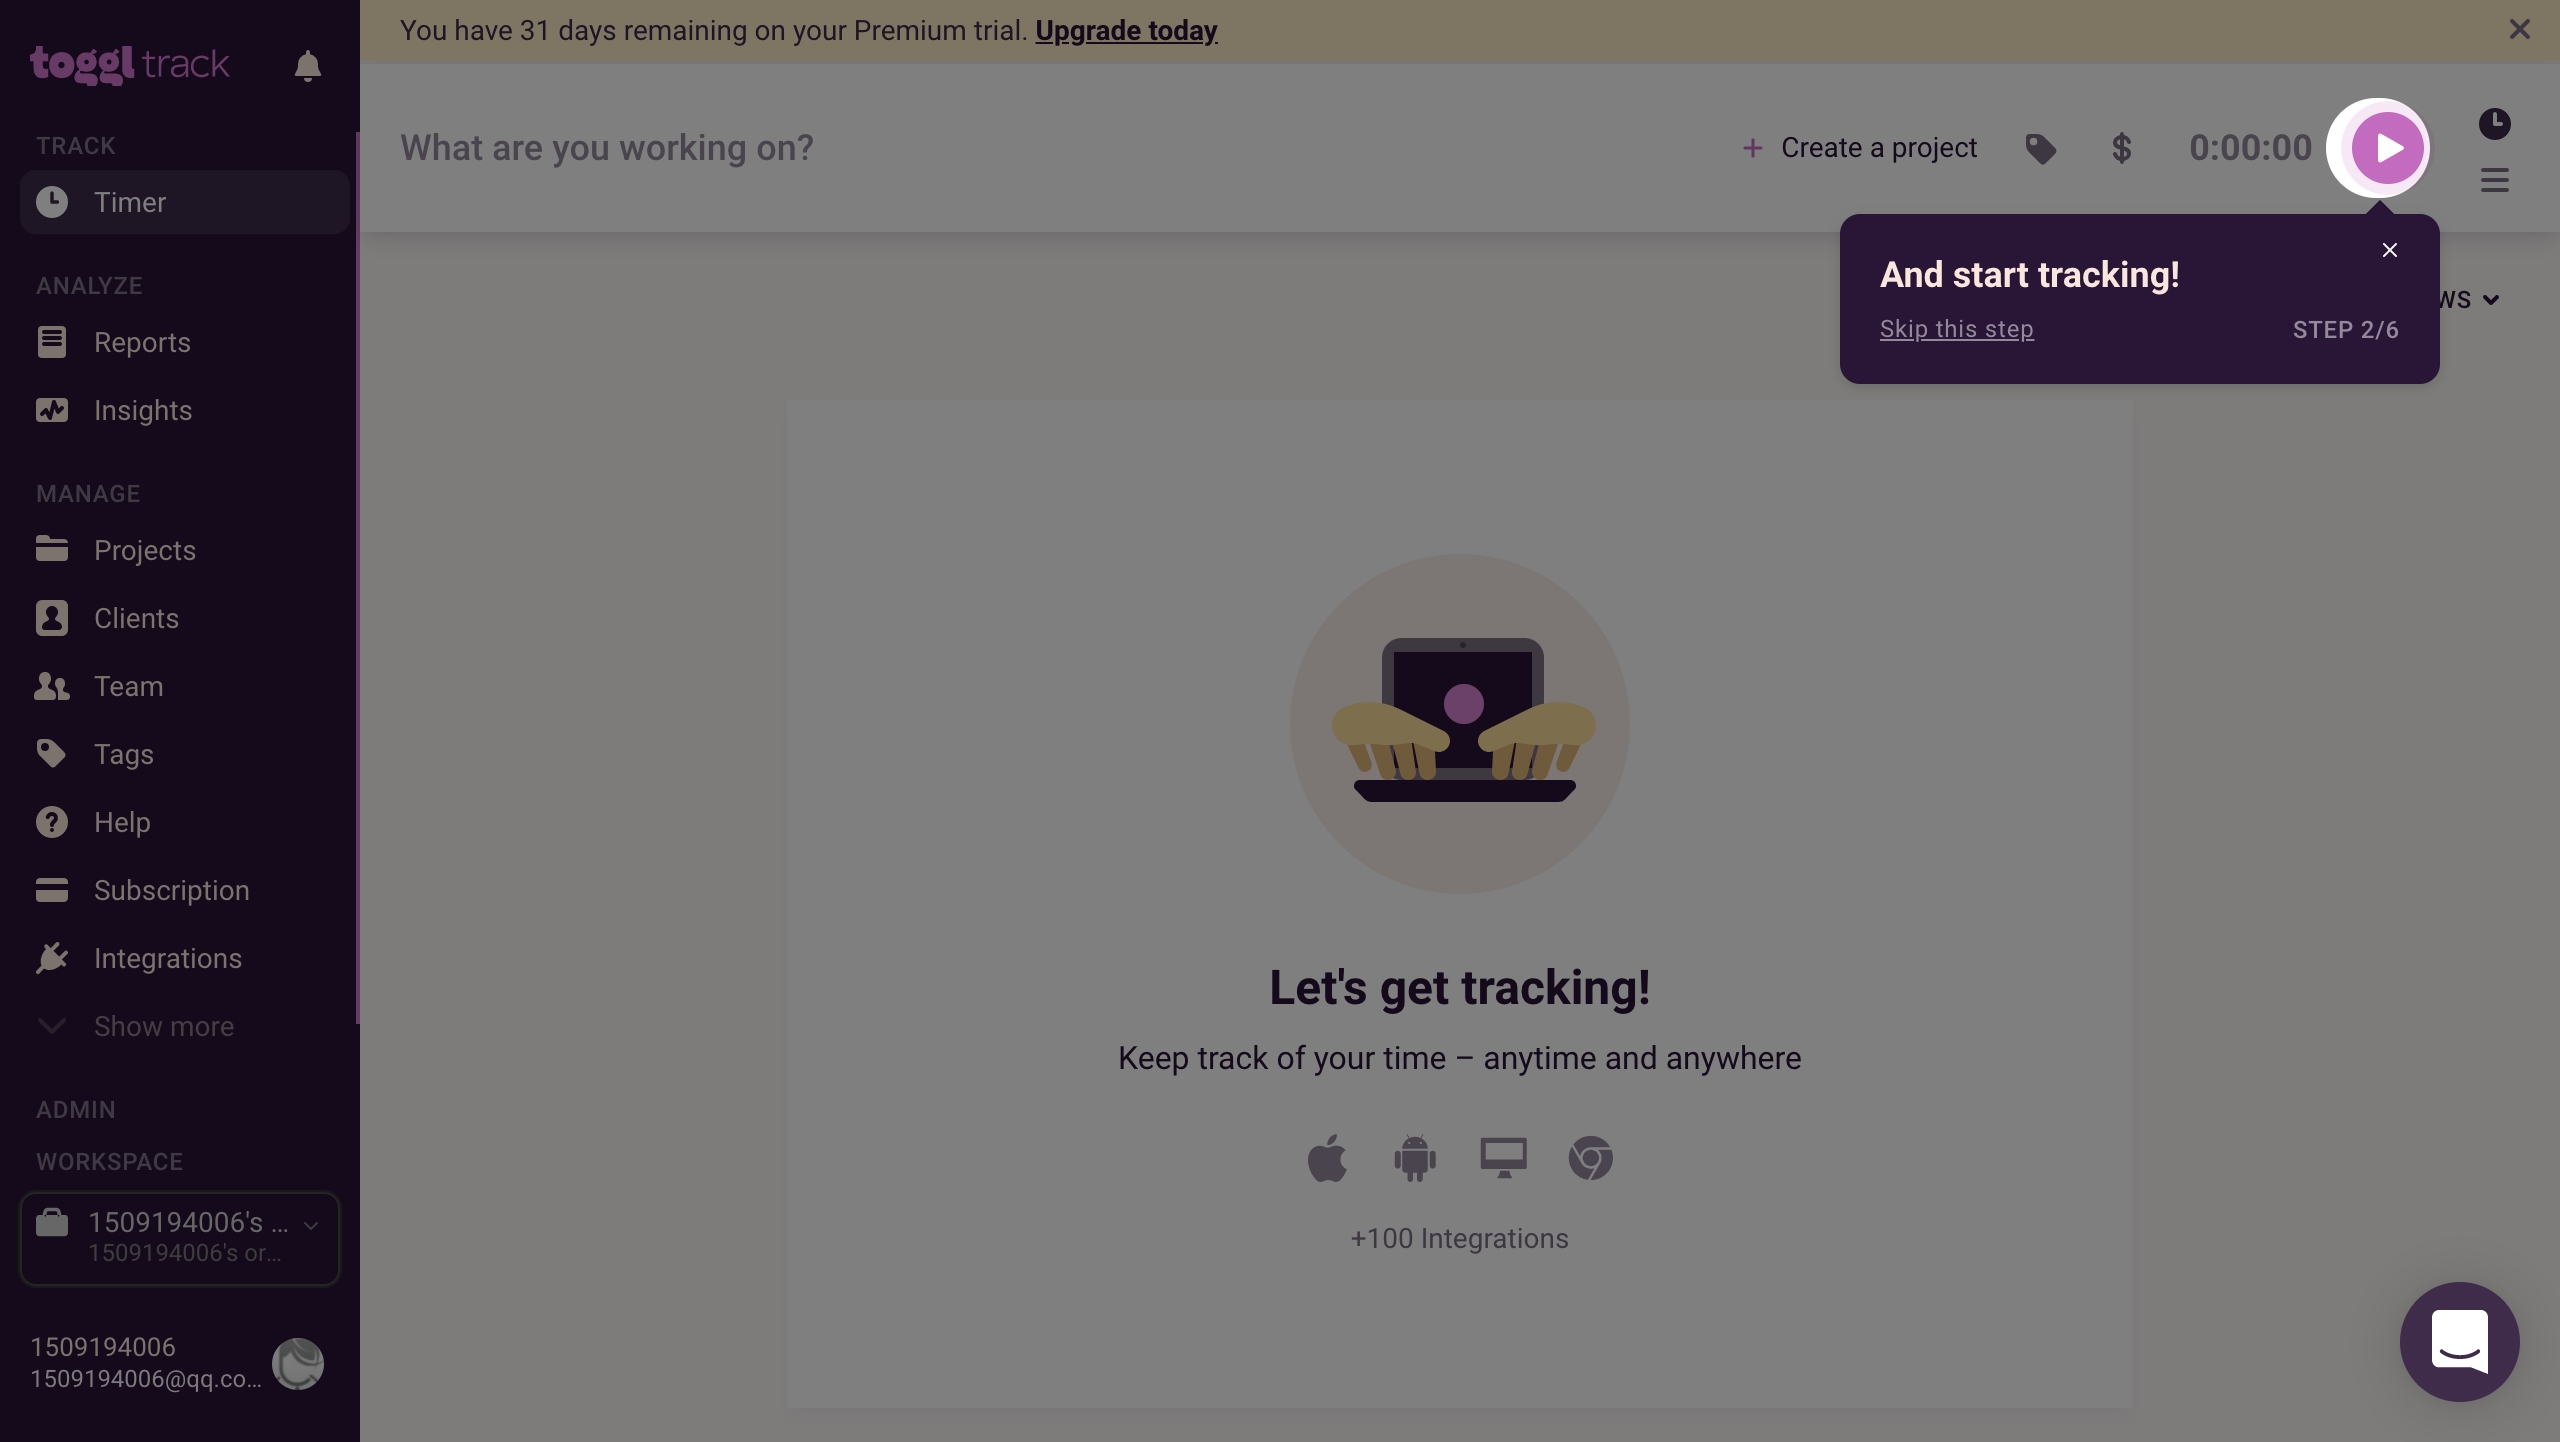Screen dimensions: 2560x1442
Task: Open the Apple app download icon
Action: (1327, 1158)
